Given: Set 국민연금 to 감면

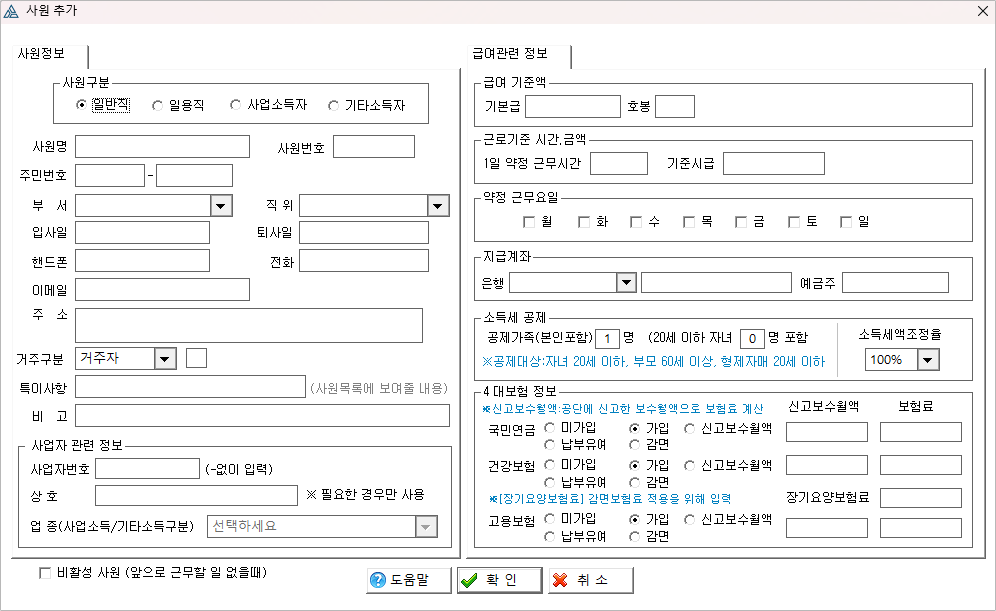Looking at the screenshot, I should point(634,445).
